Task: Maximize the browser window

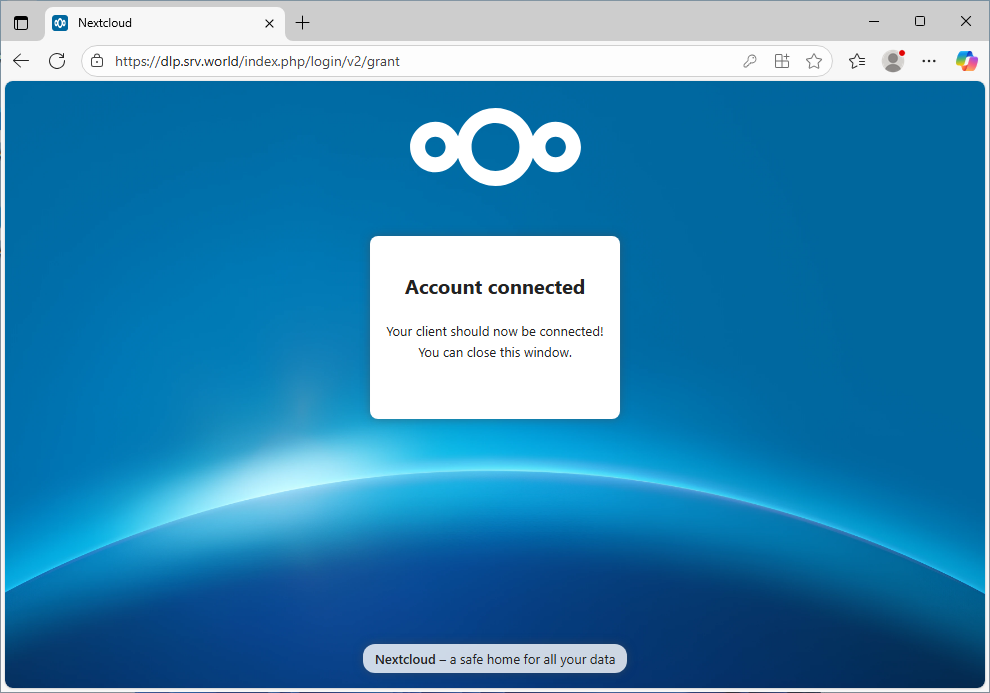Action: click(x=920, y=21)
